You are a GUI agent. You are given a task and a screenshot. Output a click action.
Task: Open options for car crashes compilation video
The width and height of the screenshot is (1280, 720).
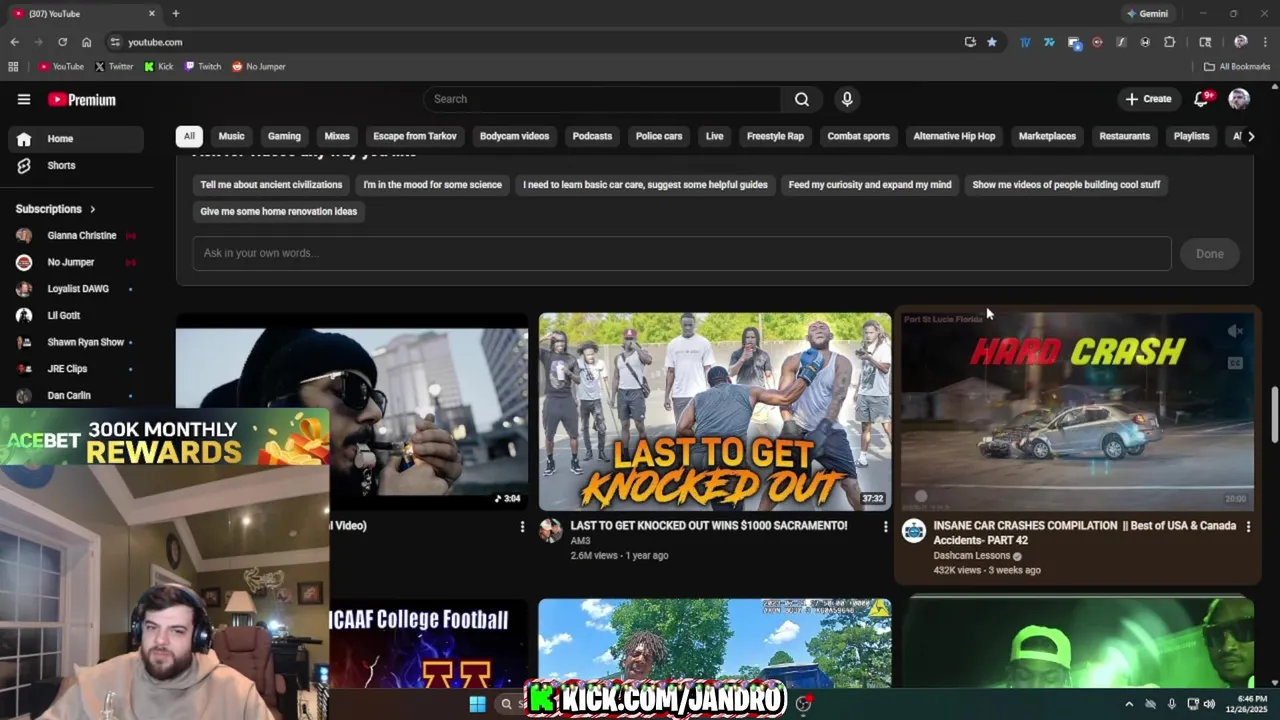point(1248,526)
